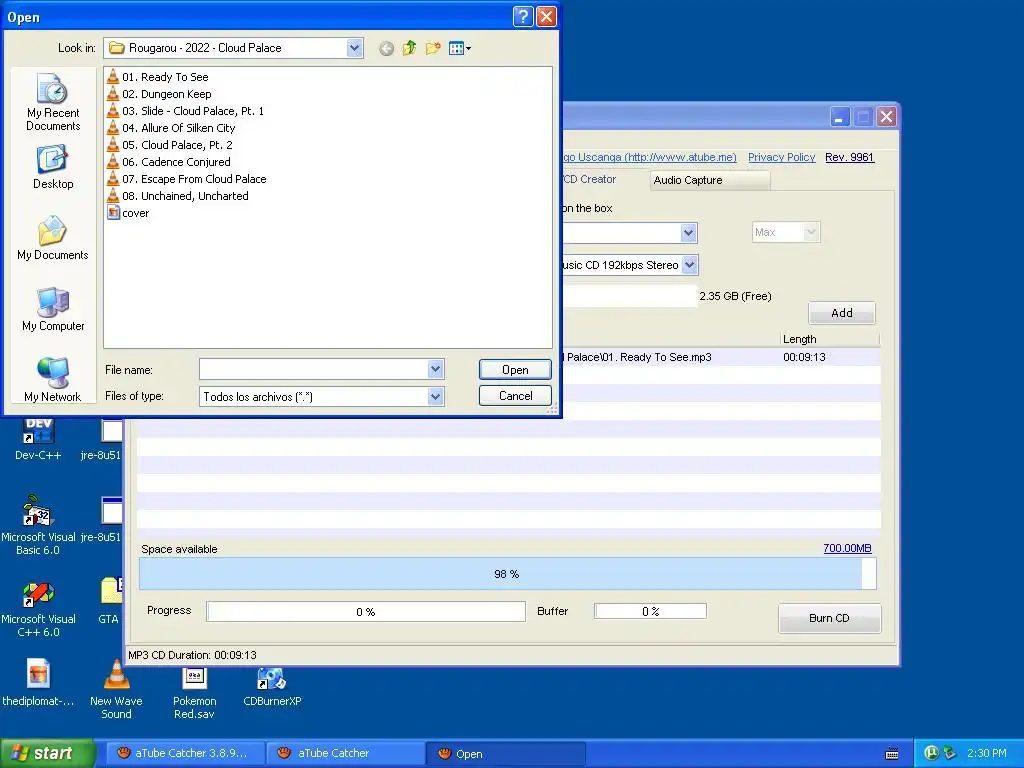Open My Computer in places bar
Viewport: 1024px width, 768px height.
[53, 310]
